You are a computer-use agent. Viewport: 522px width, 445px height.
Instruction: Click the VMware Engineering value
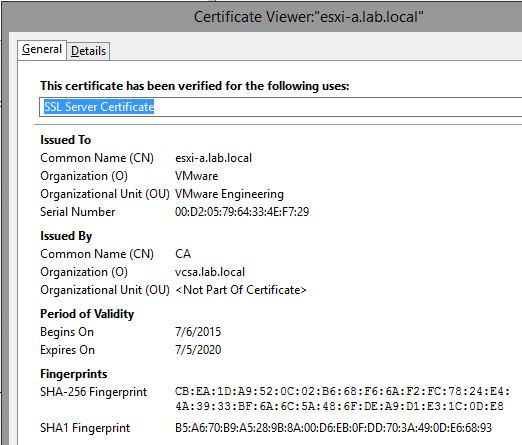[x=229, y=194]
